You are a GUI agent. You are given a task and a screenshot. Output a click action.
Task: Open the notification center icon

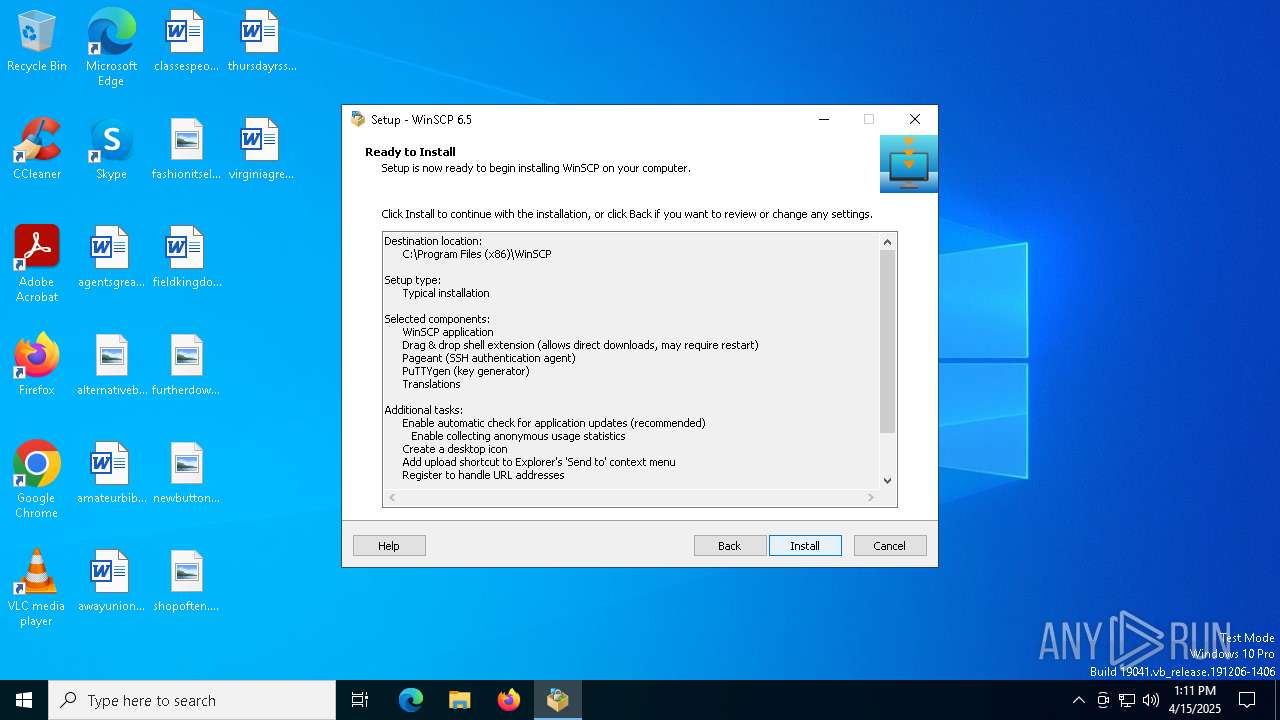pyautogui.click(x=1247, y=700)
